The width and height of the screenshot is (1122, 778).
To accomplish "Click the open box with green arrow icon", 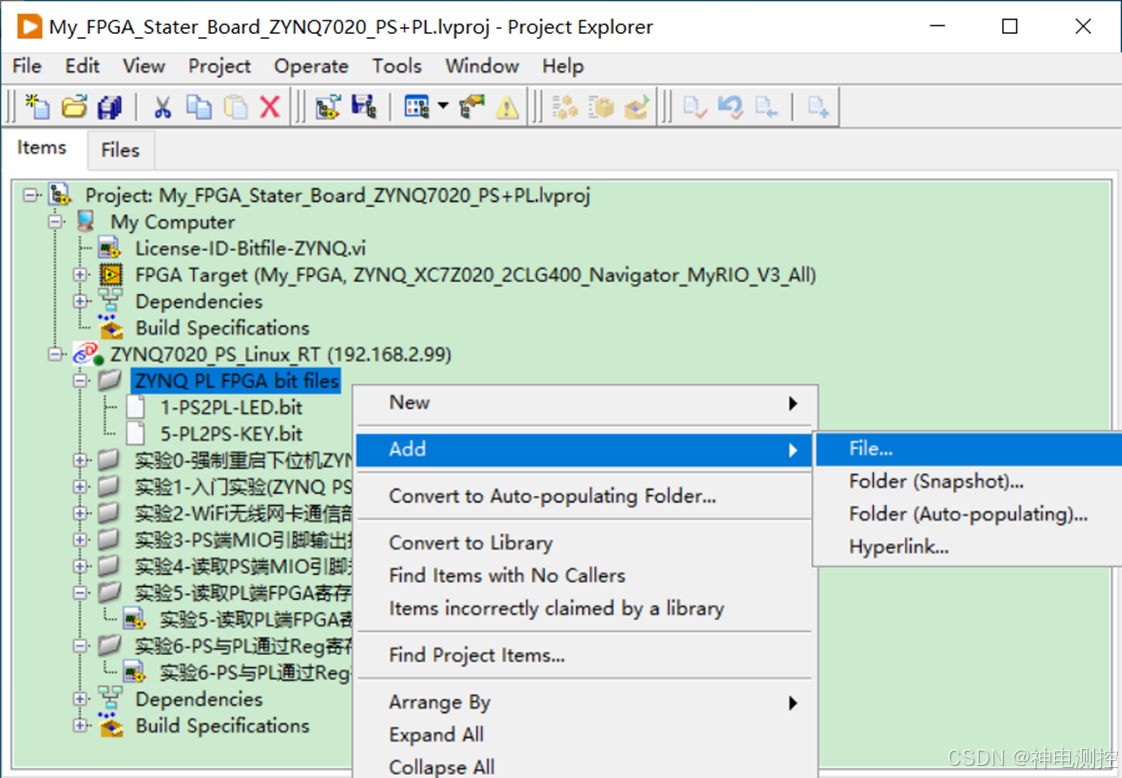I will coord(637,107).
